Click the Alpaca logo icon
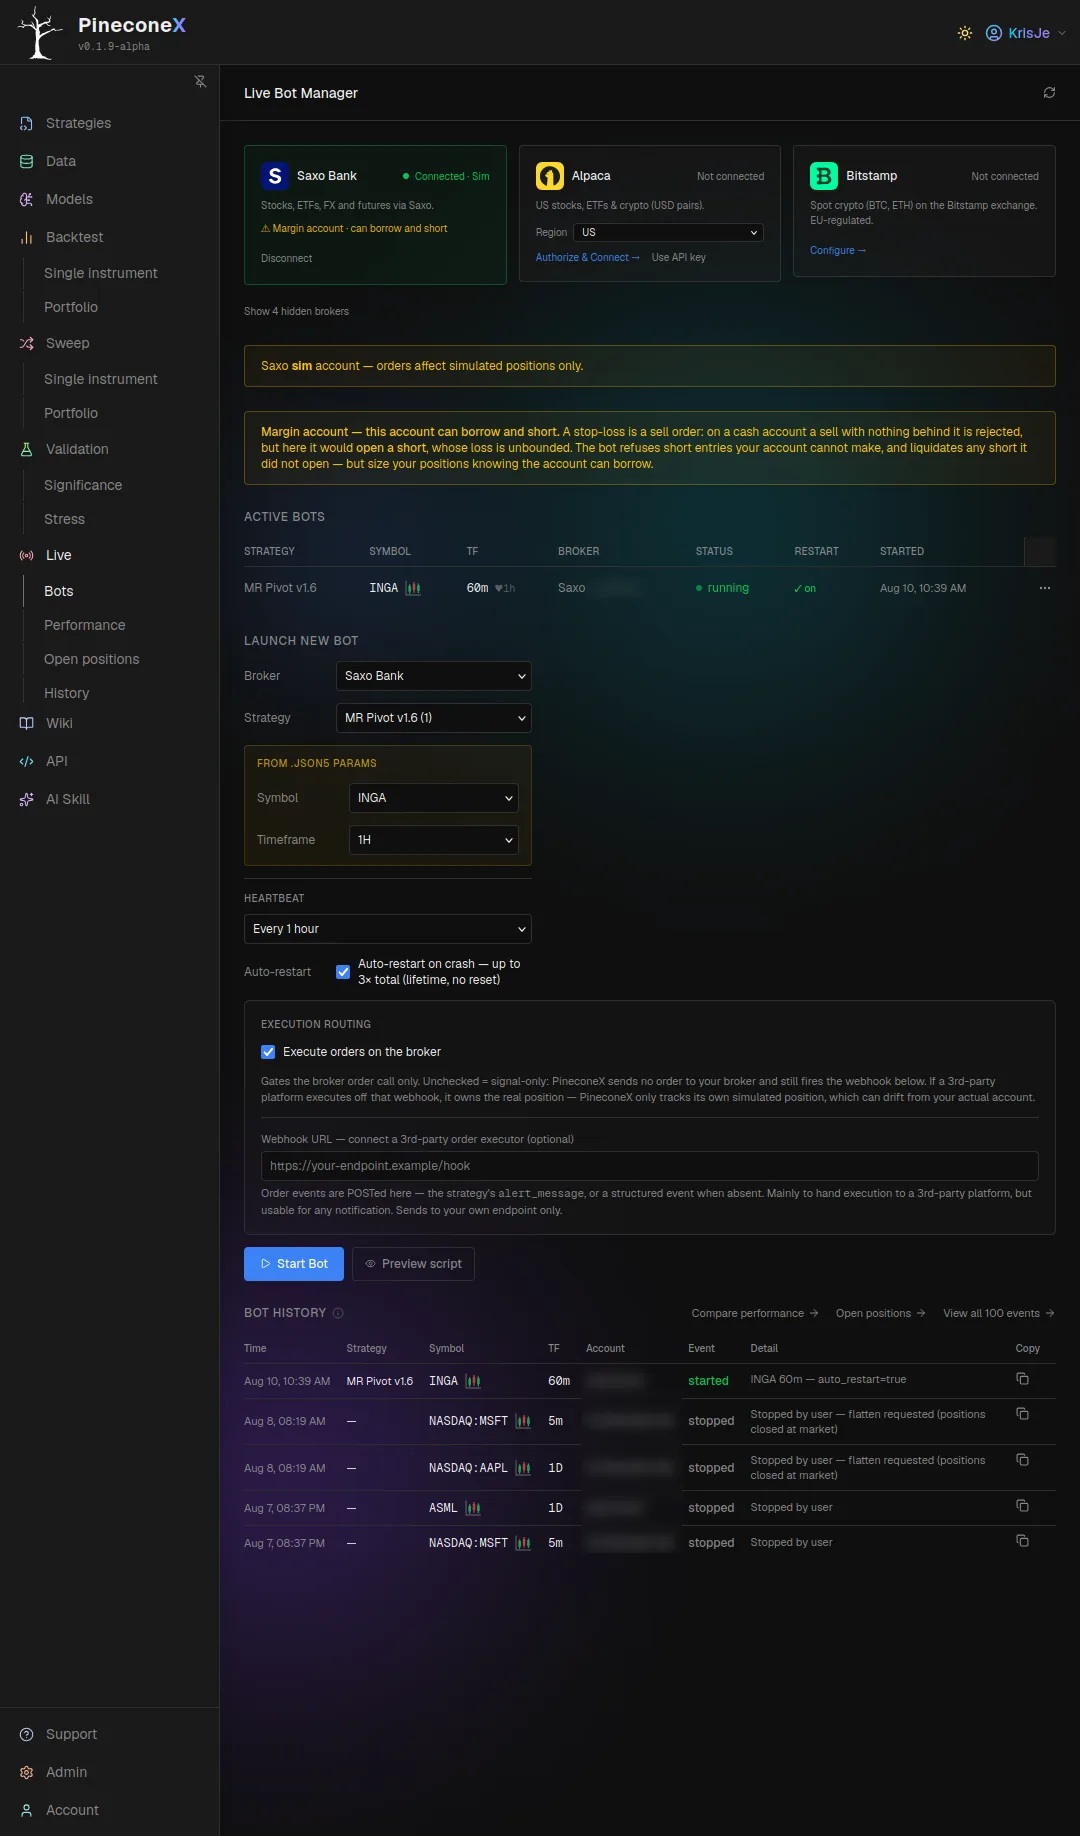This screenshot has width=1080, height=1836. pyautogui.click(x=550, y=176)
